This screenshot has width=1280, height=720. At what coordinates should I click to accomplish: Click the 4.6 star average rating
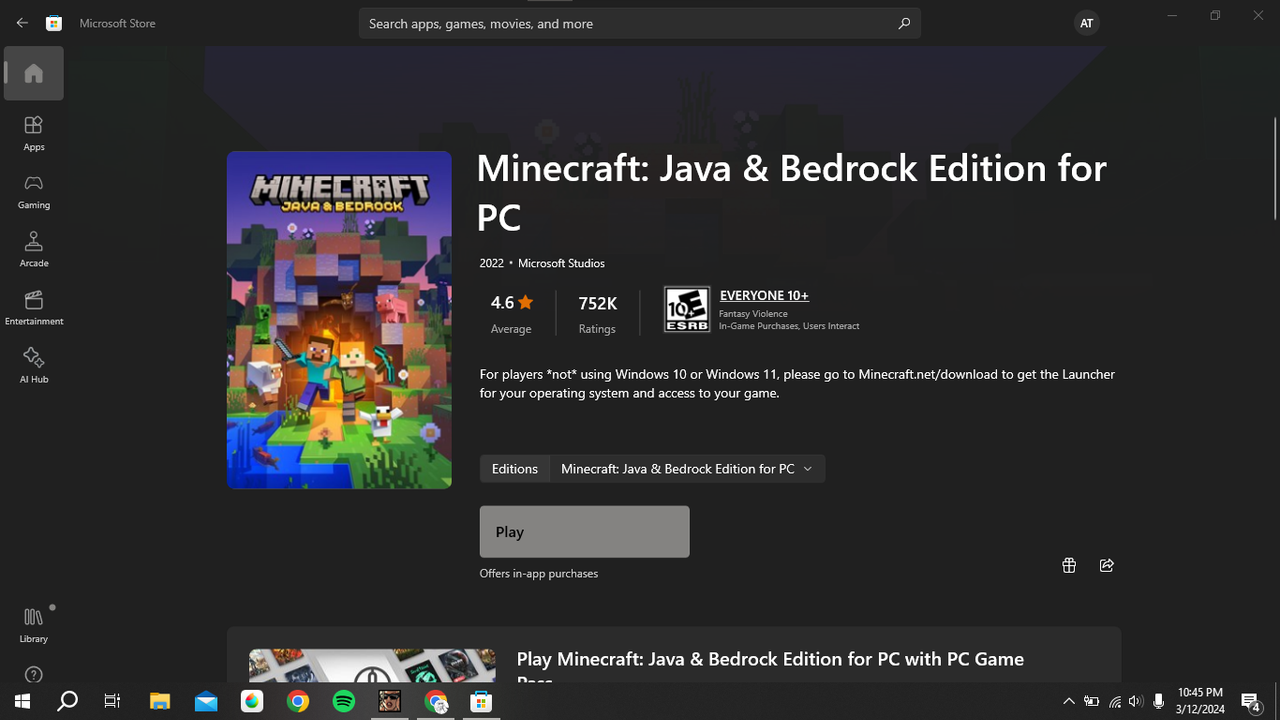[511, 313]
